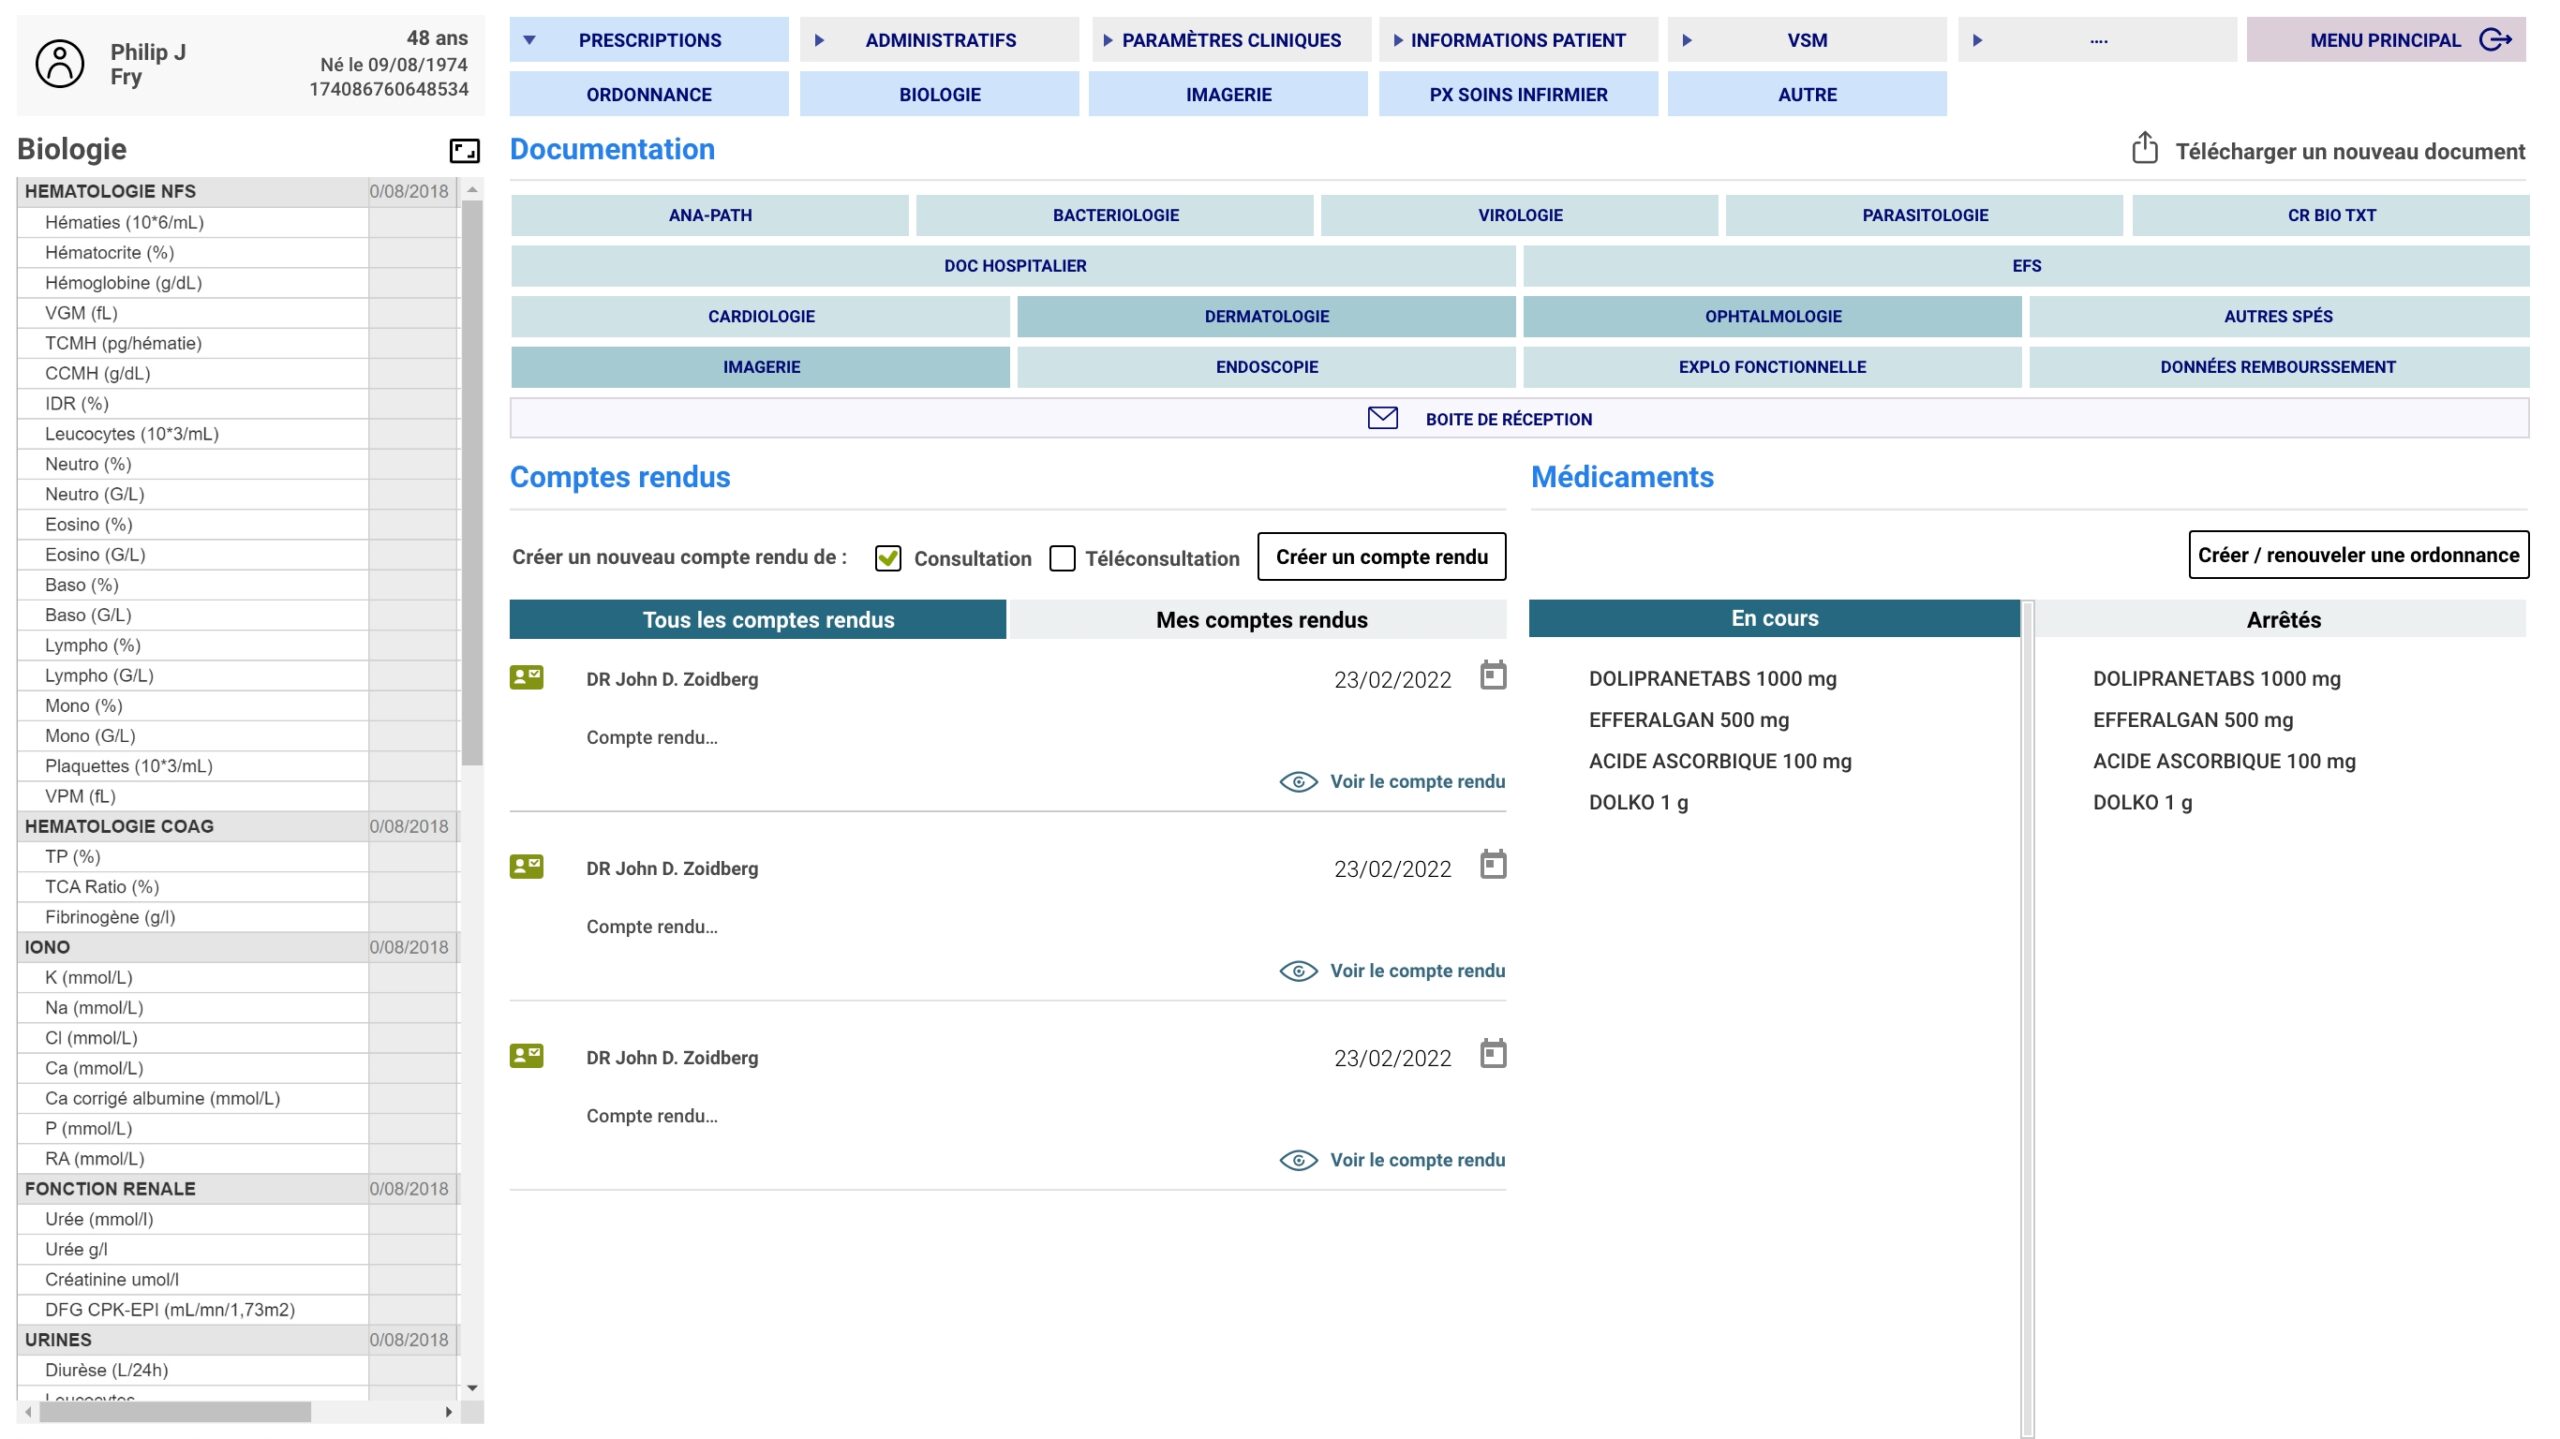Screen dimensions: 2560x1439
Task: Click eye icon to view first compte rendu
Action: pos(1298,782)
